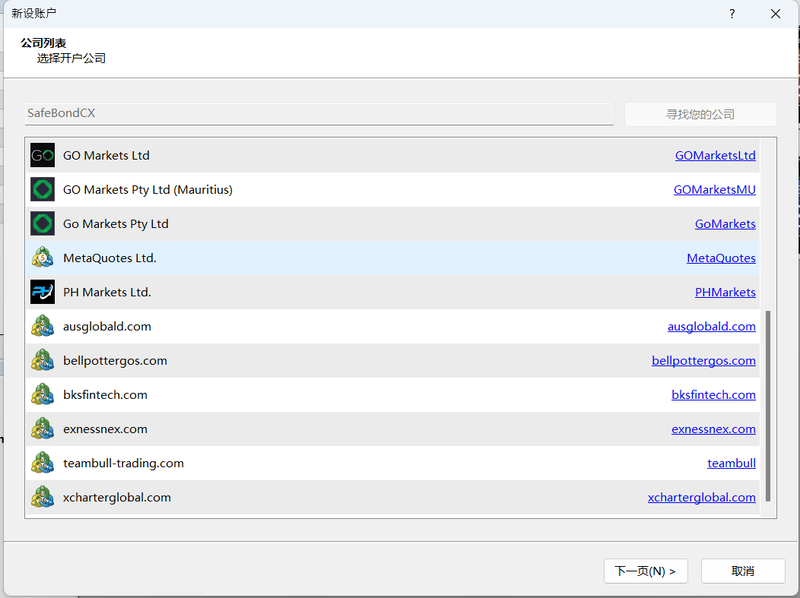This screenshot has height=598, width=800.
Task: Select the PH Markets Ltd. row
Action: (392, 292)
